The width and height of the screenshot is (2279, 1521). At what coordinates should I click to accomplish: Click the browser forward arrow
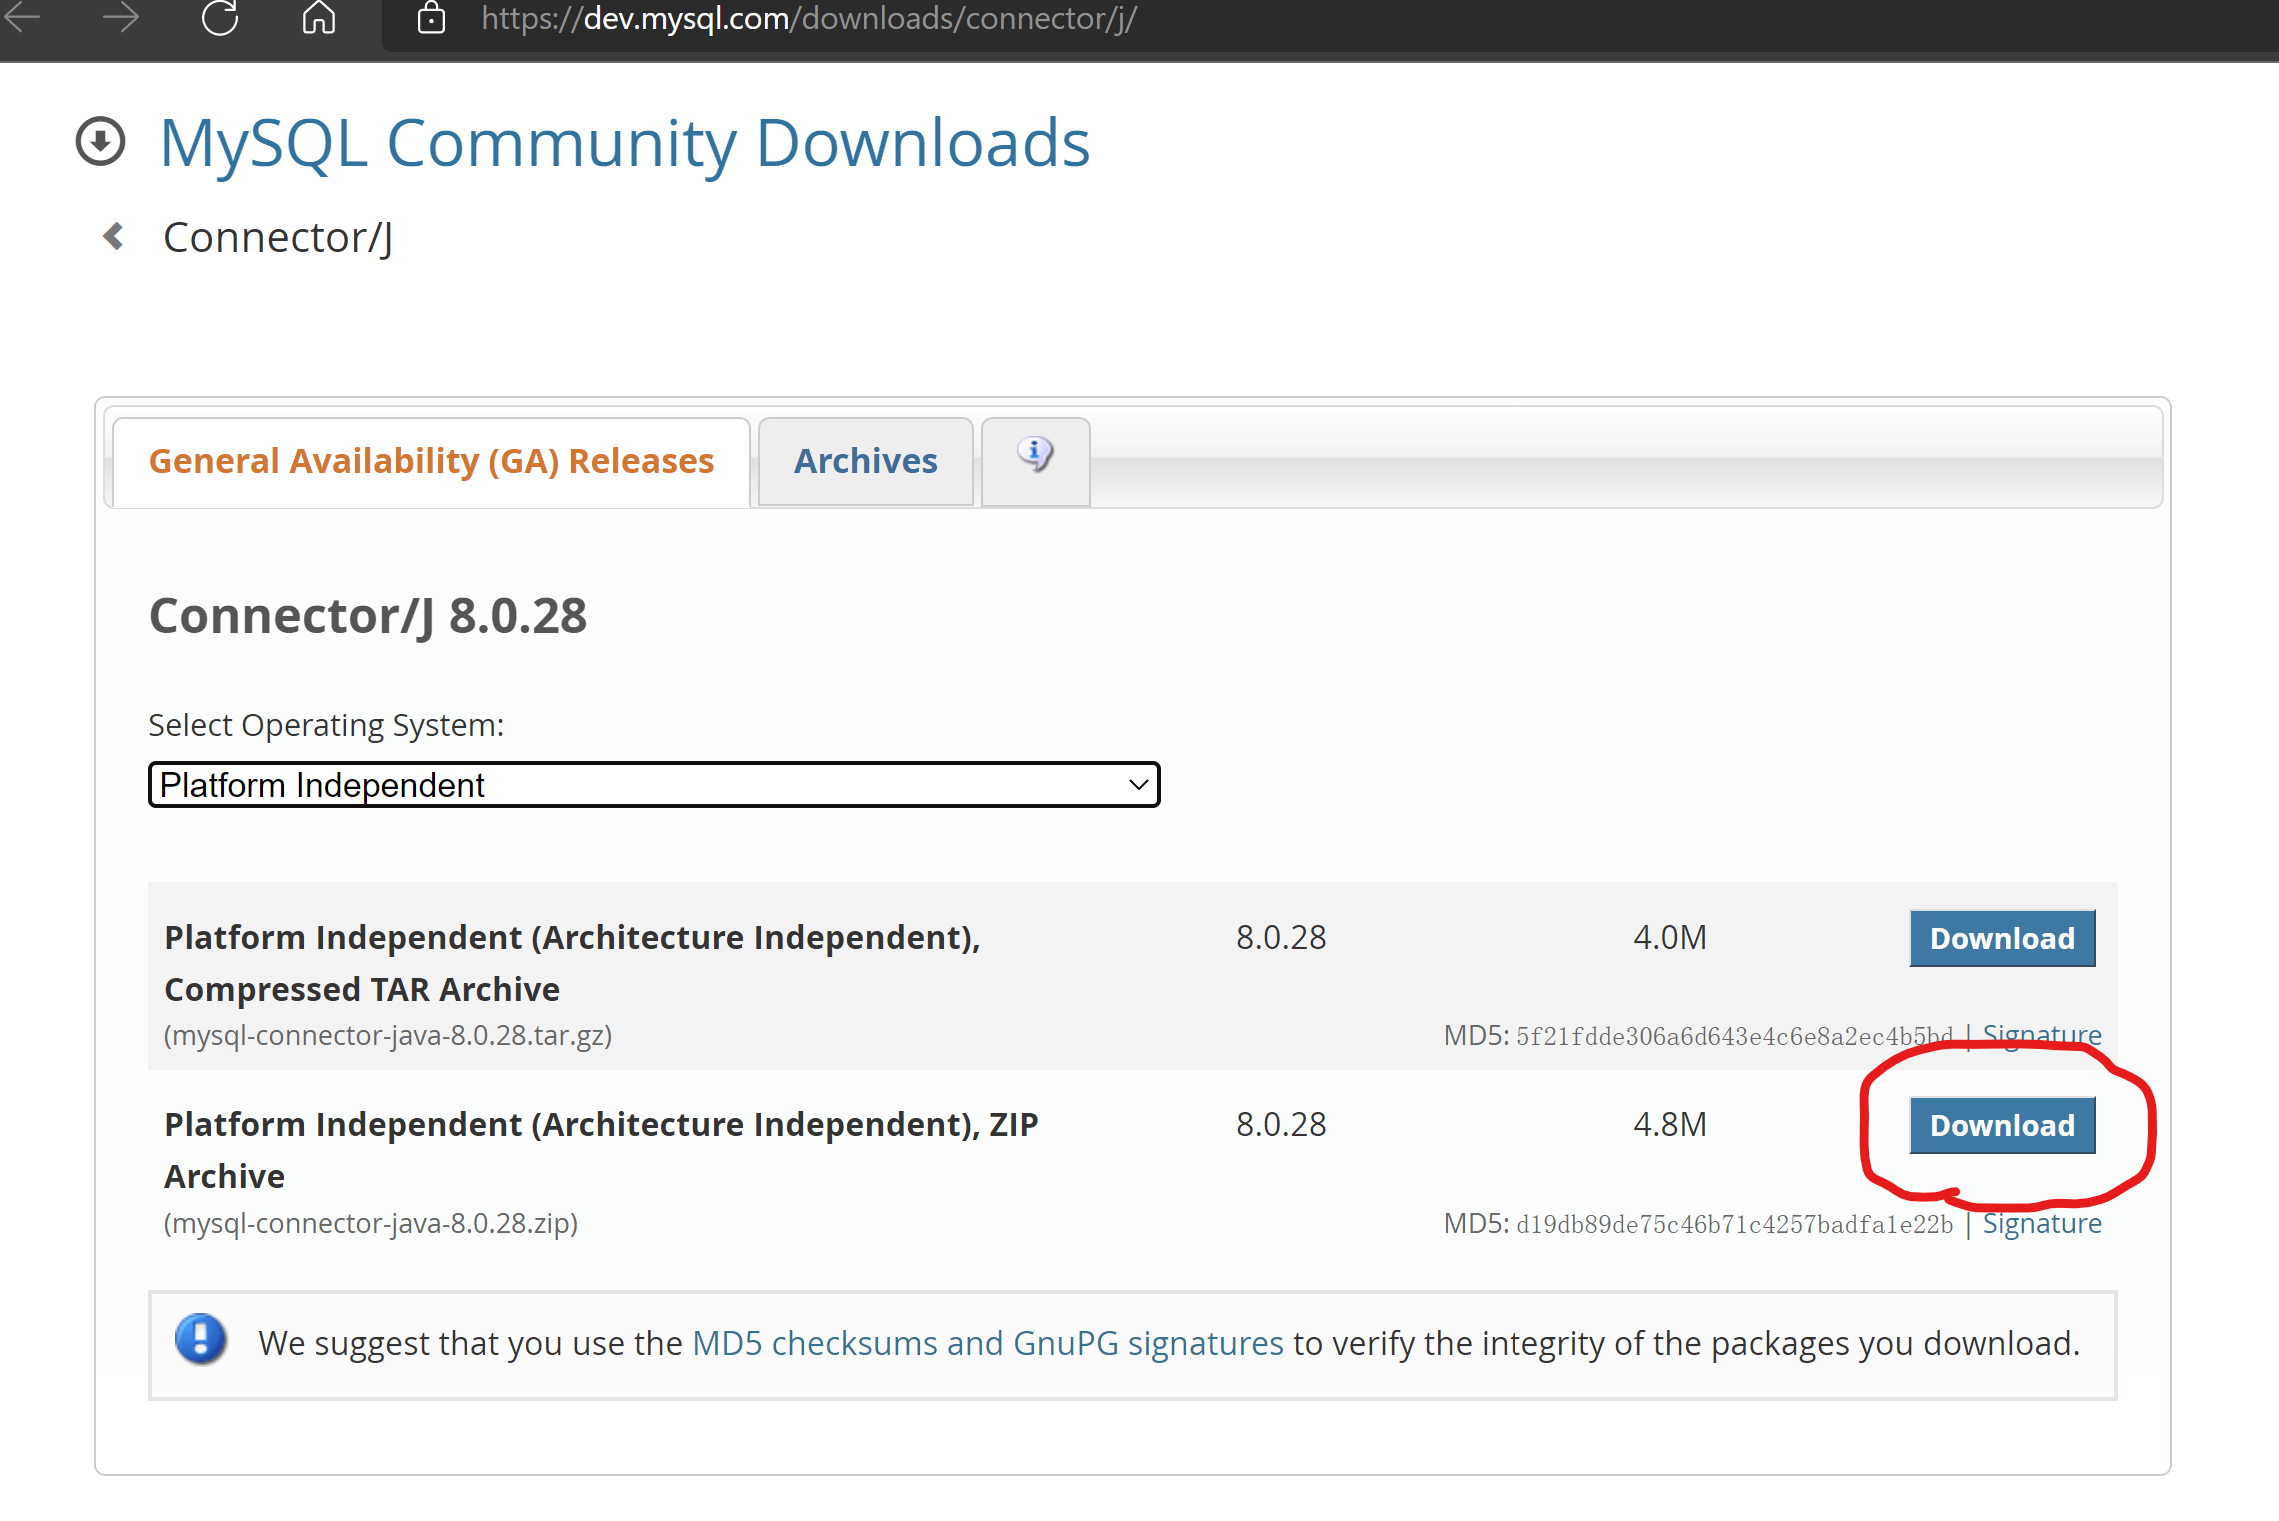click(x=121, y=17)
